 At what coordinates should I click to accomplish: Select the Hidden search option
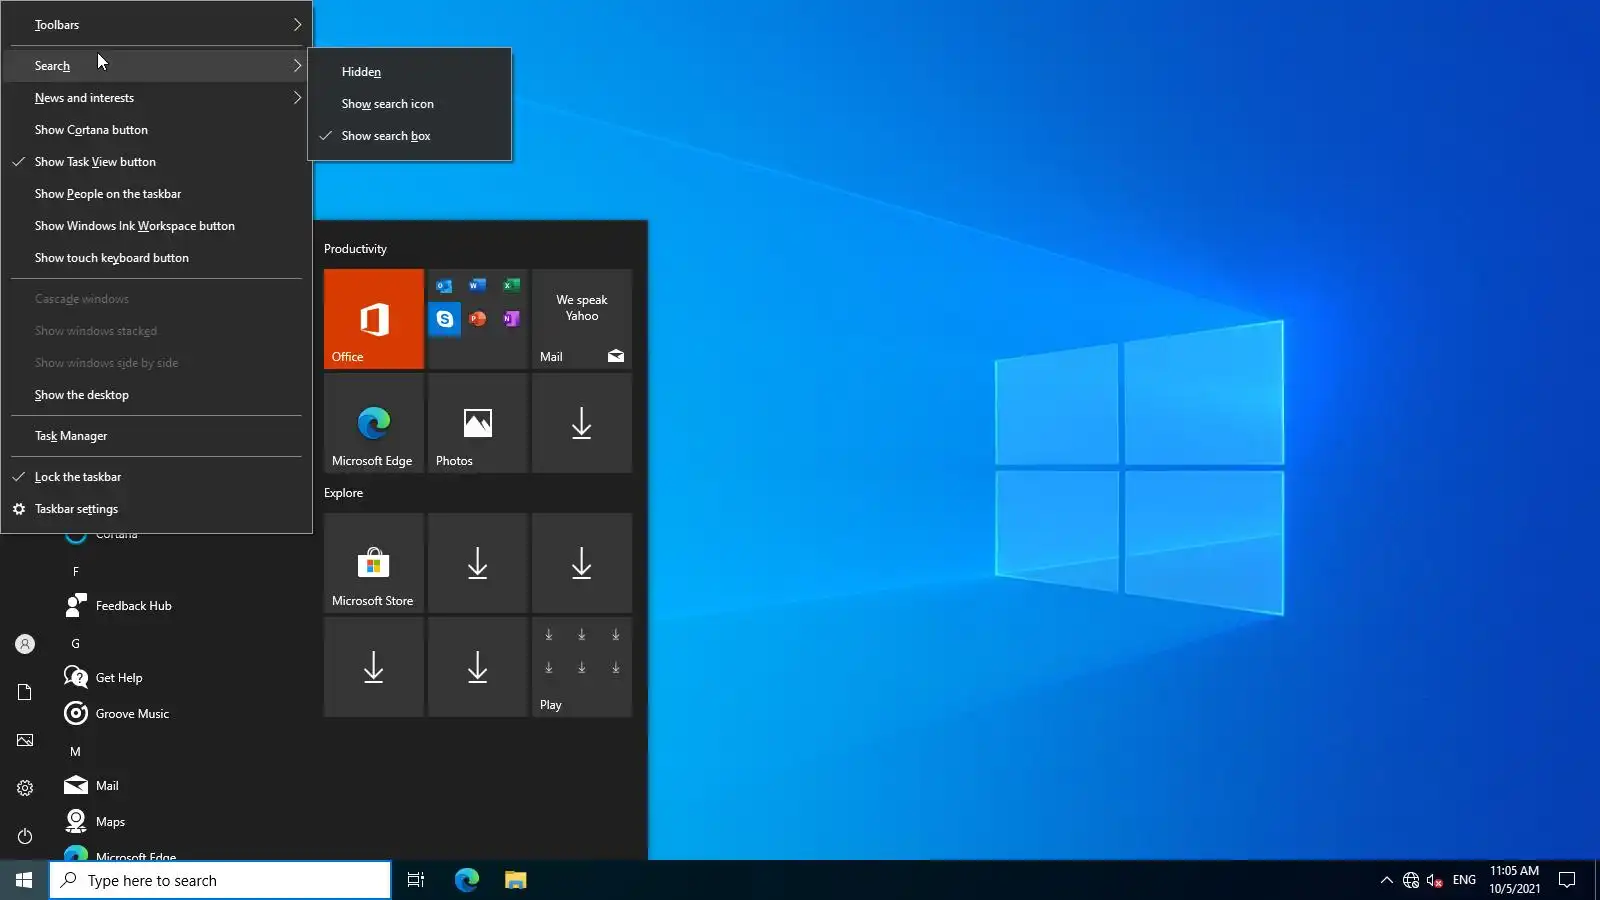410,72
